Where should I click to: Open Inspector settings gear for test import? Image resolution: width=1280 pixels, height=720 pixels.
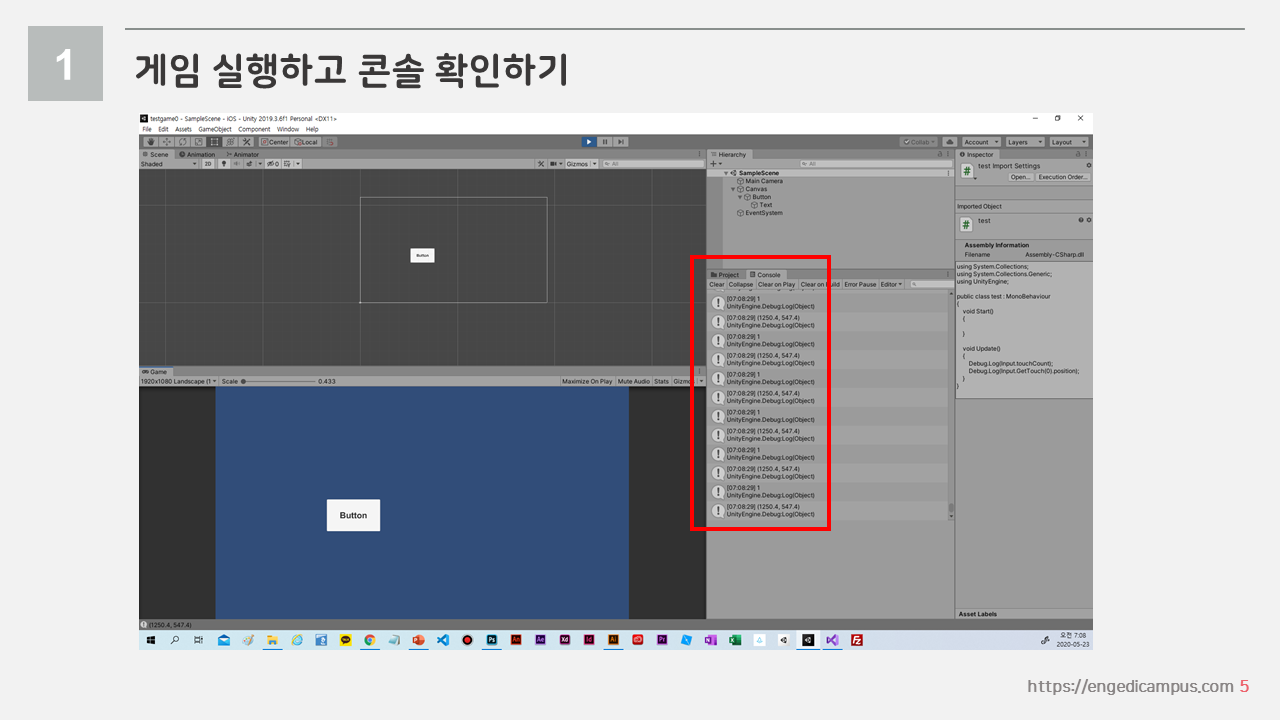click(1089, 165)
